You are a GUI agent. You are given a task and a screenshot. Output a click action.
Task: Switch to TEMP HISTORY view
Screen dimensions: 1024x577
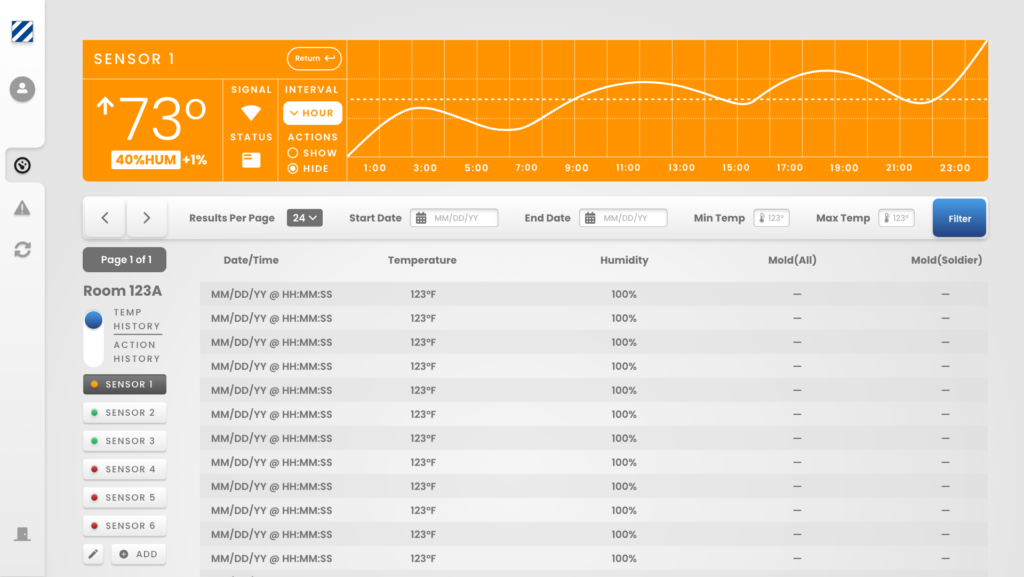pos(136,319)
